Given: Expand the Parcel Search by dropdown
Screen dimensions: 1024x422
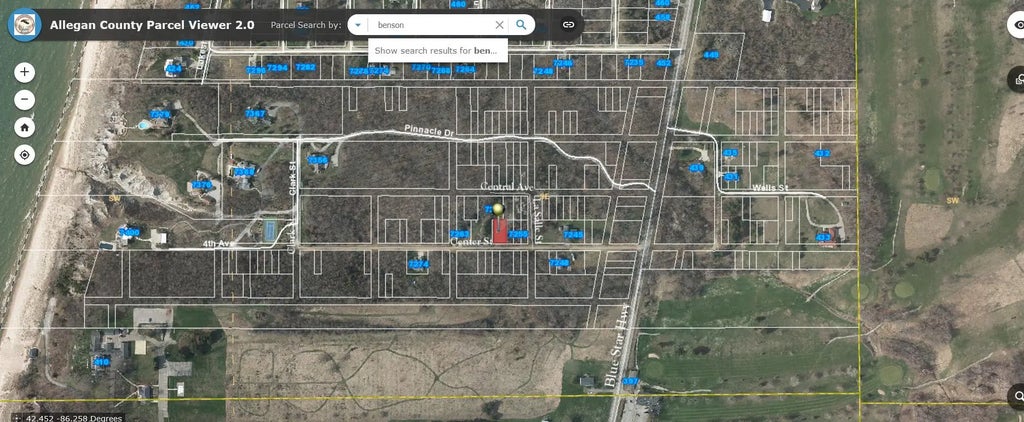Looking at the screenshot, I should pyautogui.click(x=357, y=25).
